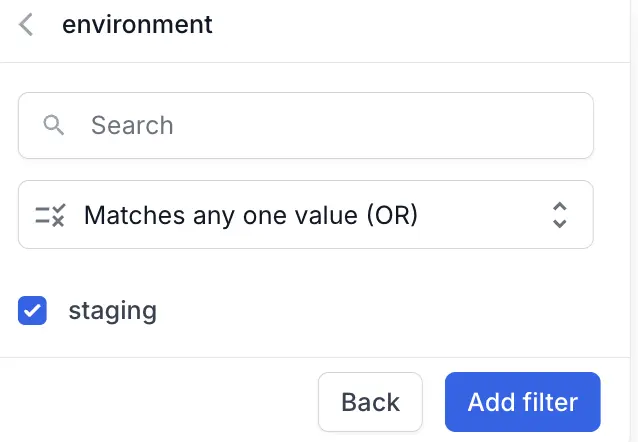Return to the previous panel via header arrow

[27, 25]
